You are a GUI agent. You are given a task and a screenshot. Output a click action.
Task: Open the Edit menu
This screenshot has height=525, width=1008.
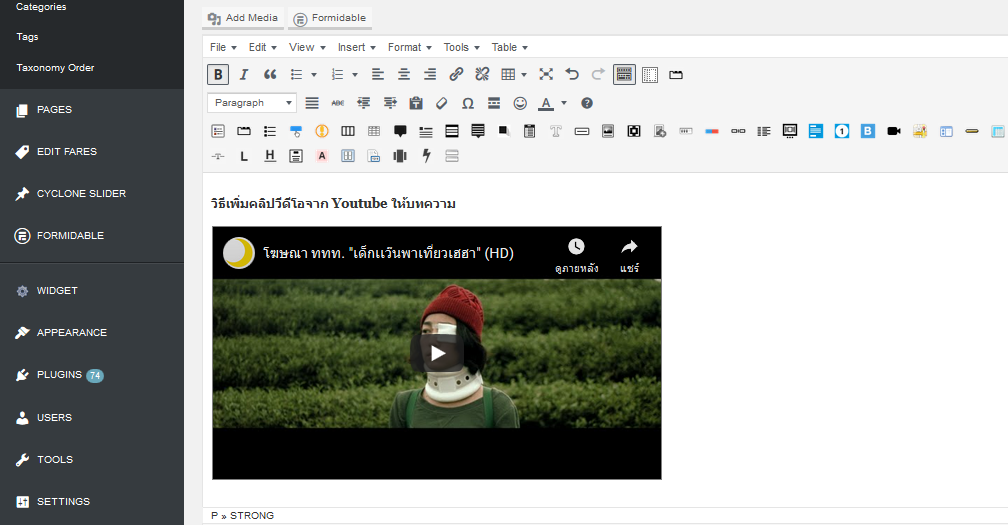pos(262,47)
